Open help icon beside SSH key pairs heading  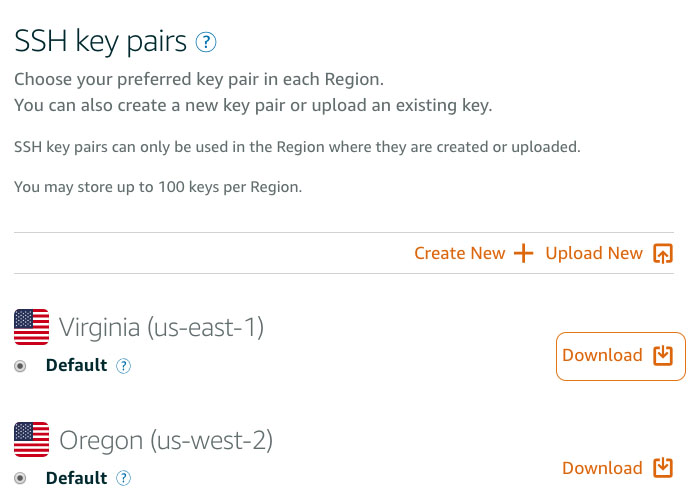click(206, 42)
